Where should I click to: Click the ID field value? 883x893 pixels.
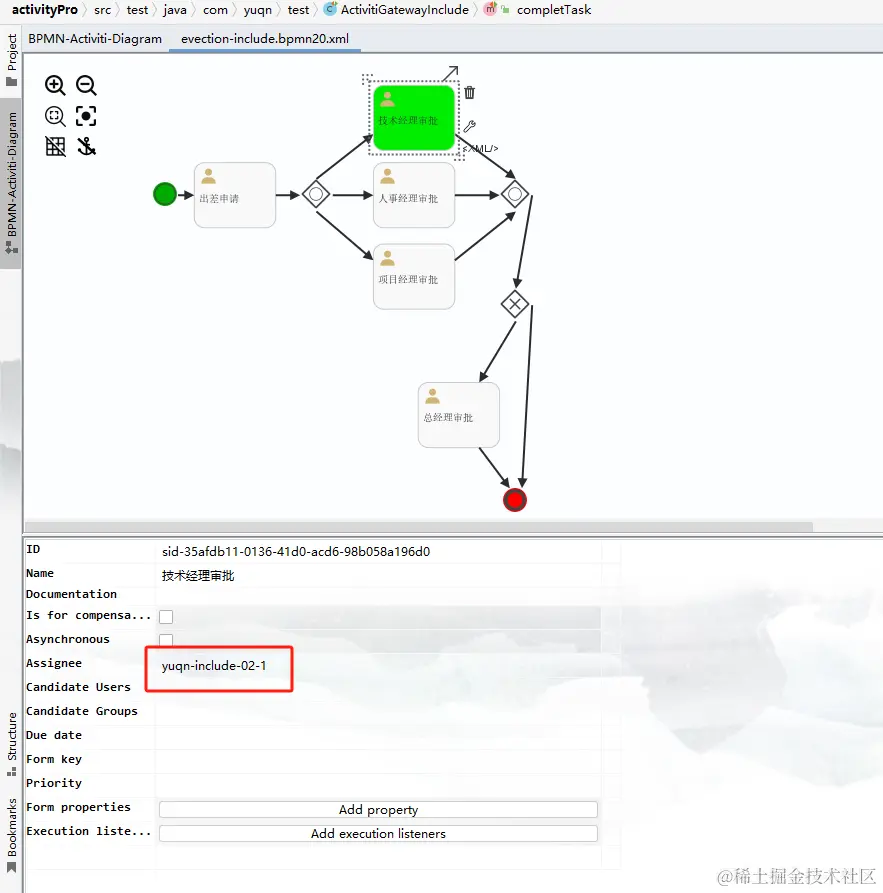tap(378, 551)
